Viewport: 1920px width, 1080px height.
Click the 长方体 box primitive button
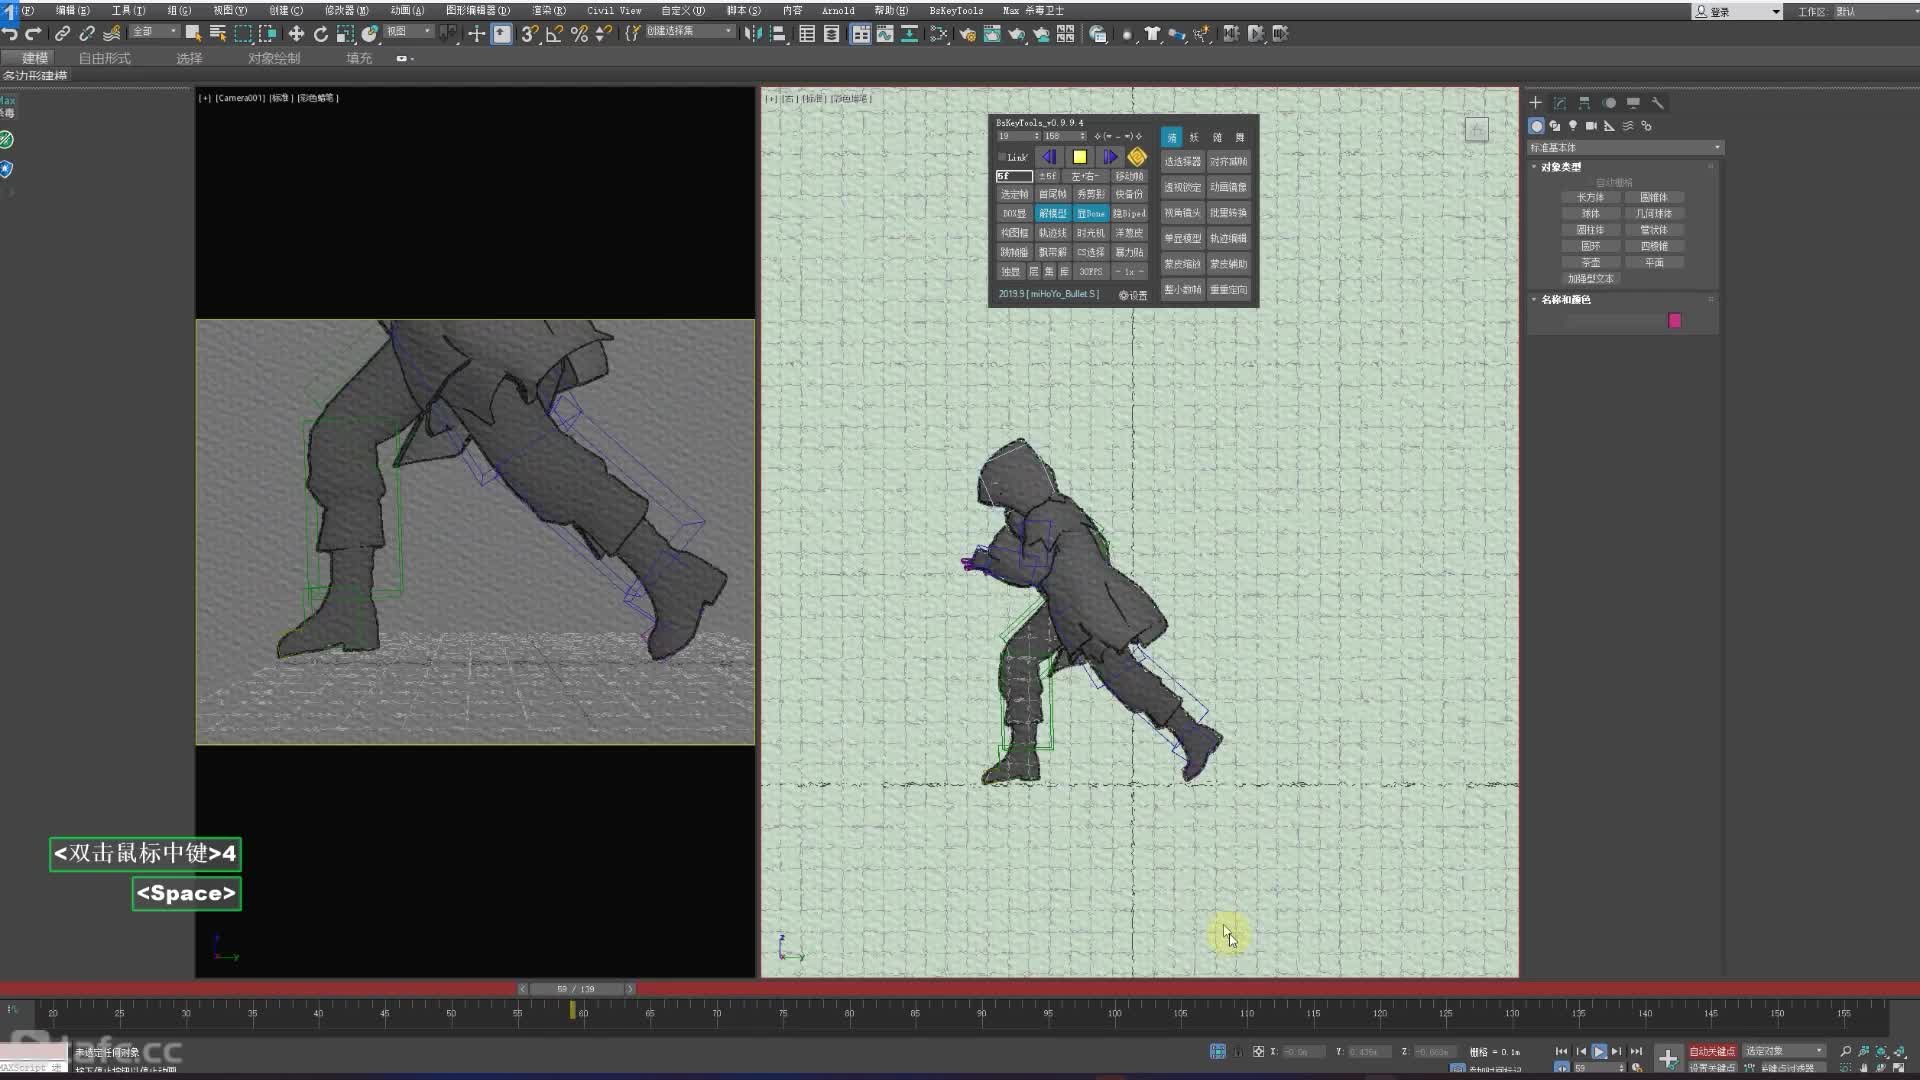click(x=1590, y=197)
